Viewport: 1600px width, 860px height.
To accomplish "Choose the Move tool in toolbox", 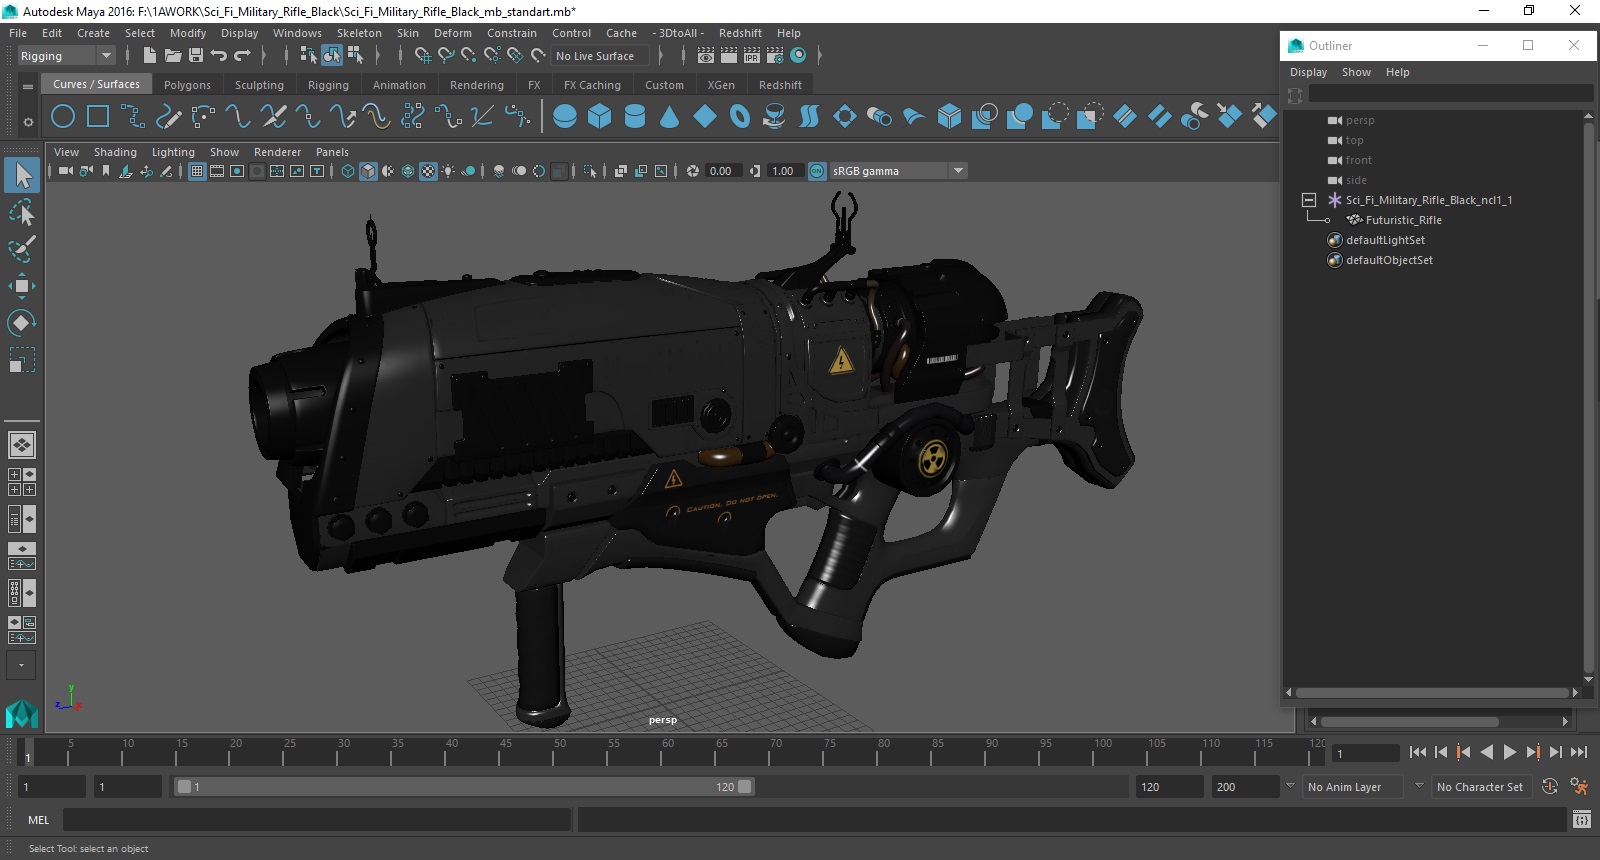I will [x=21, y=286].
